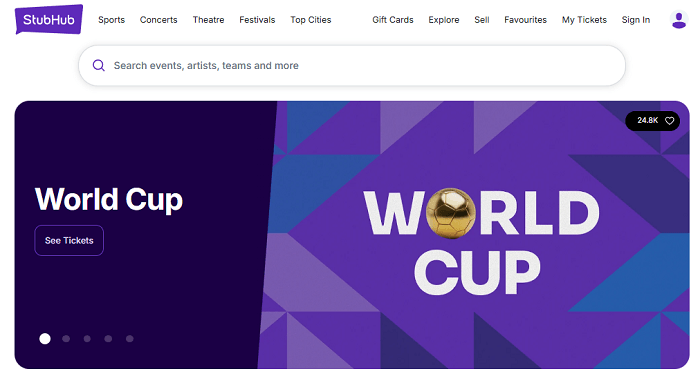Open the Concerts menu

coord(158,20)
